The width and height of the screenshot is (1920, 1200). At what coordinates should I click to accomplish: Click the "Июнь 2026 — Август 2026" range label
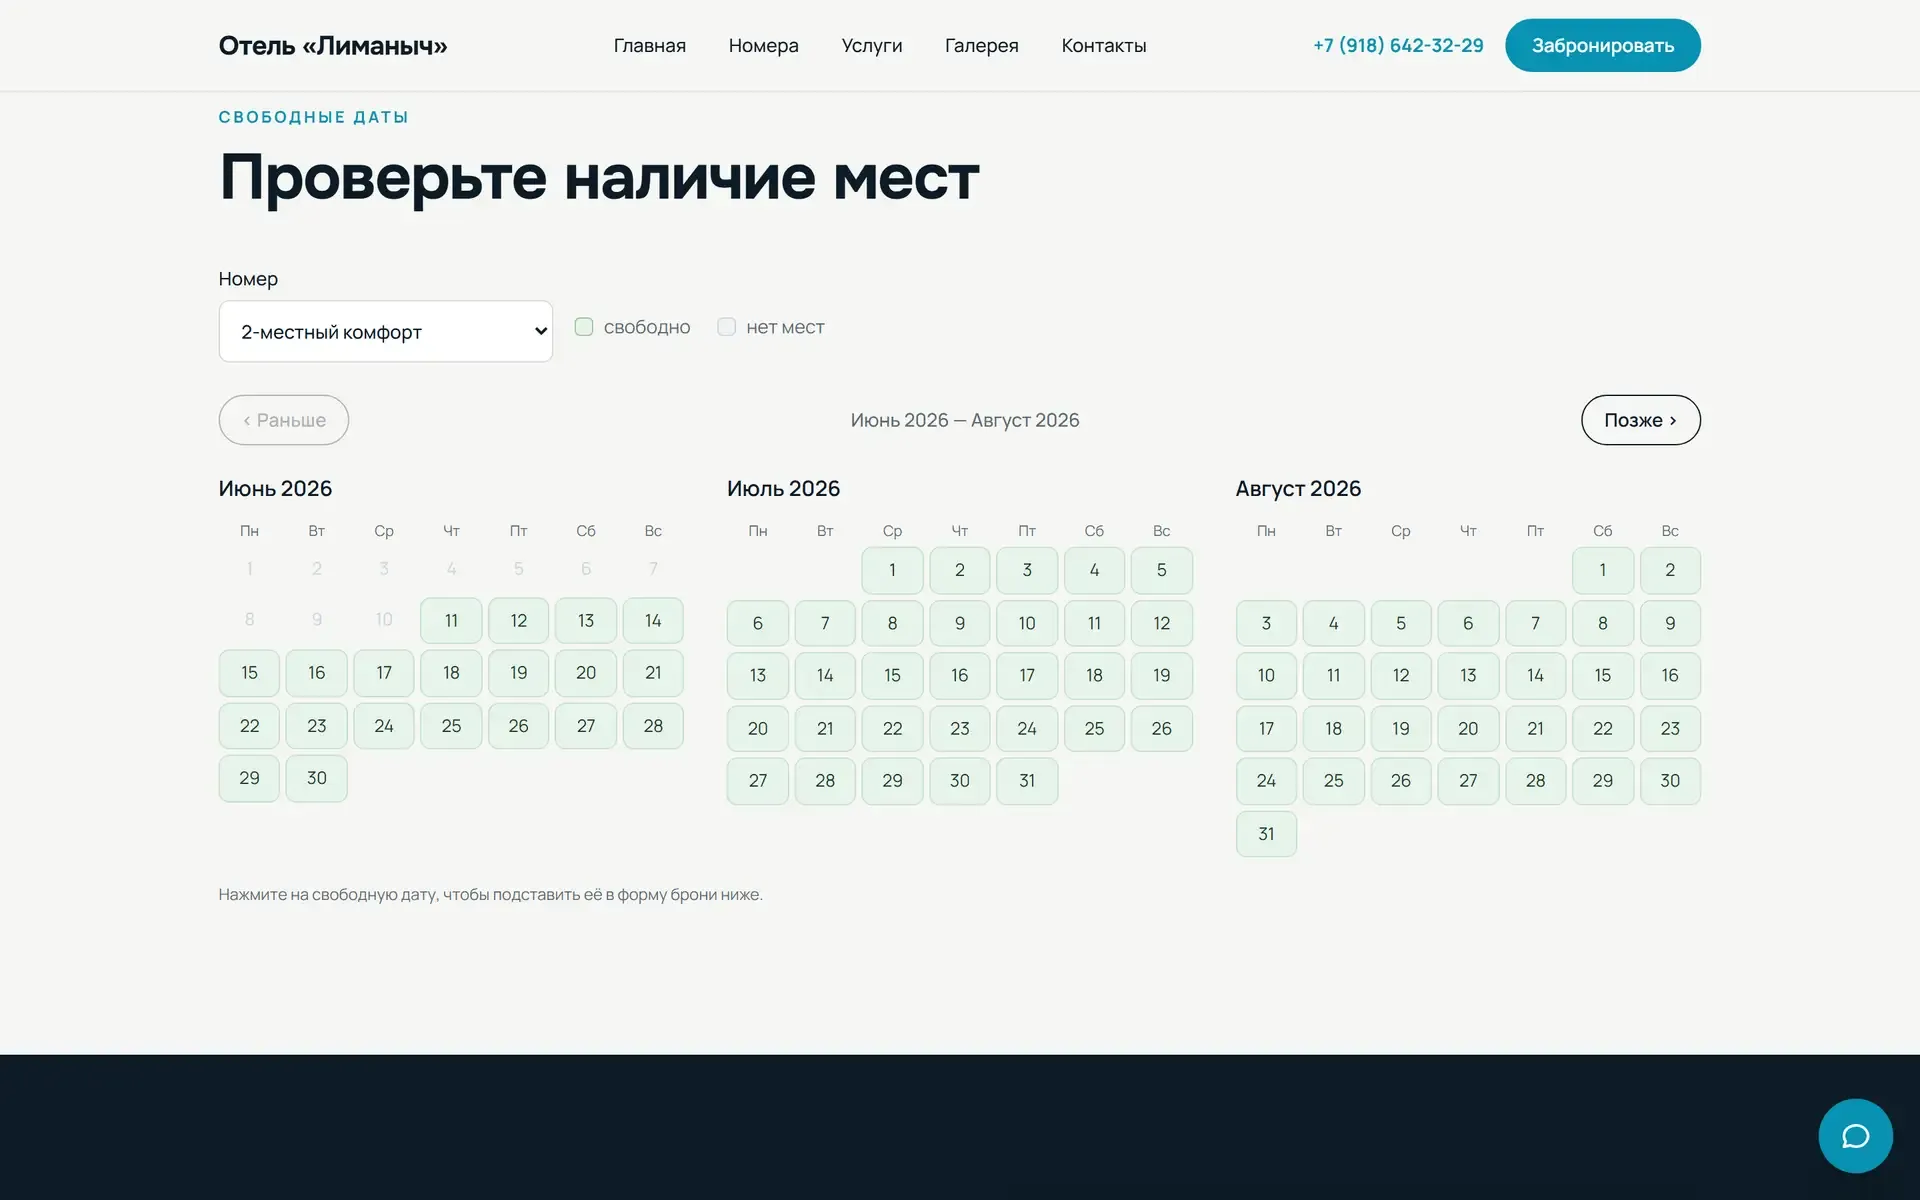click(x=965, y=420)
